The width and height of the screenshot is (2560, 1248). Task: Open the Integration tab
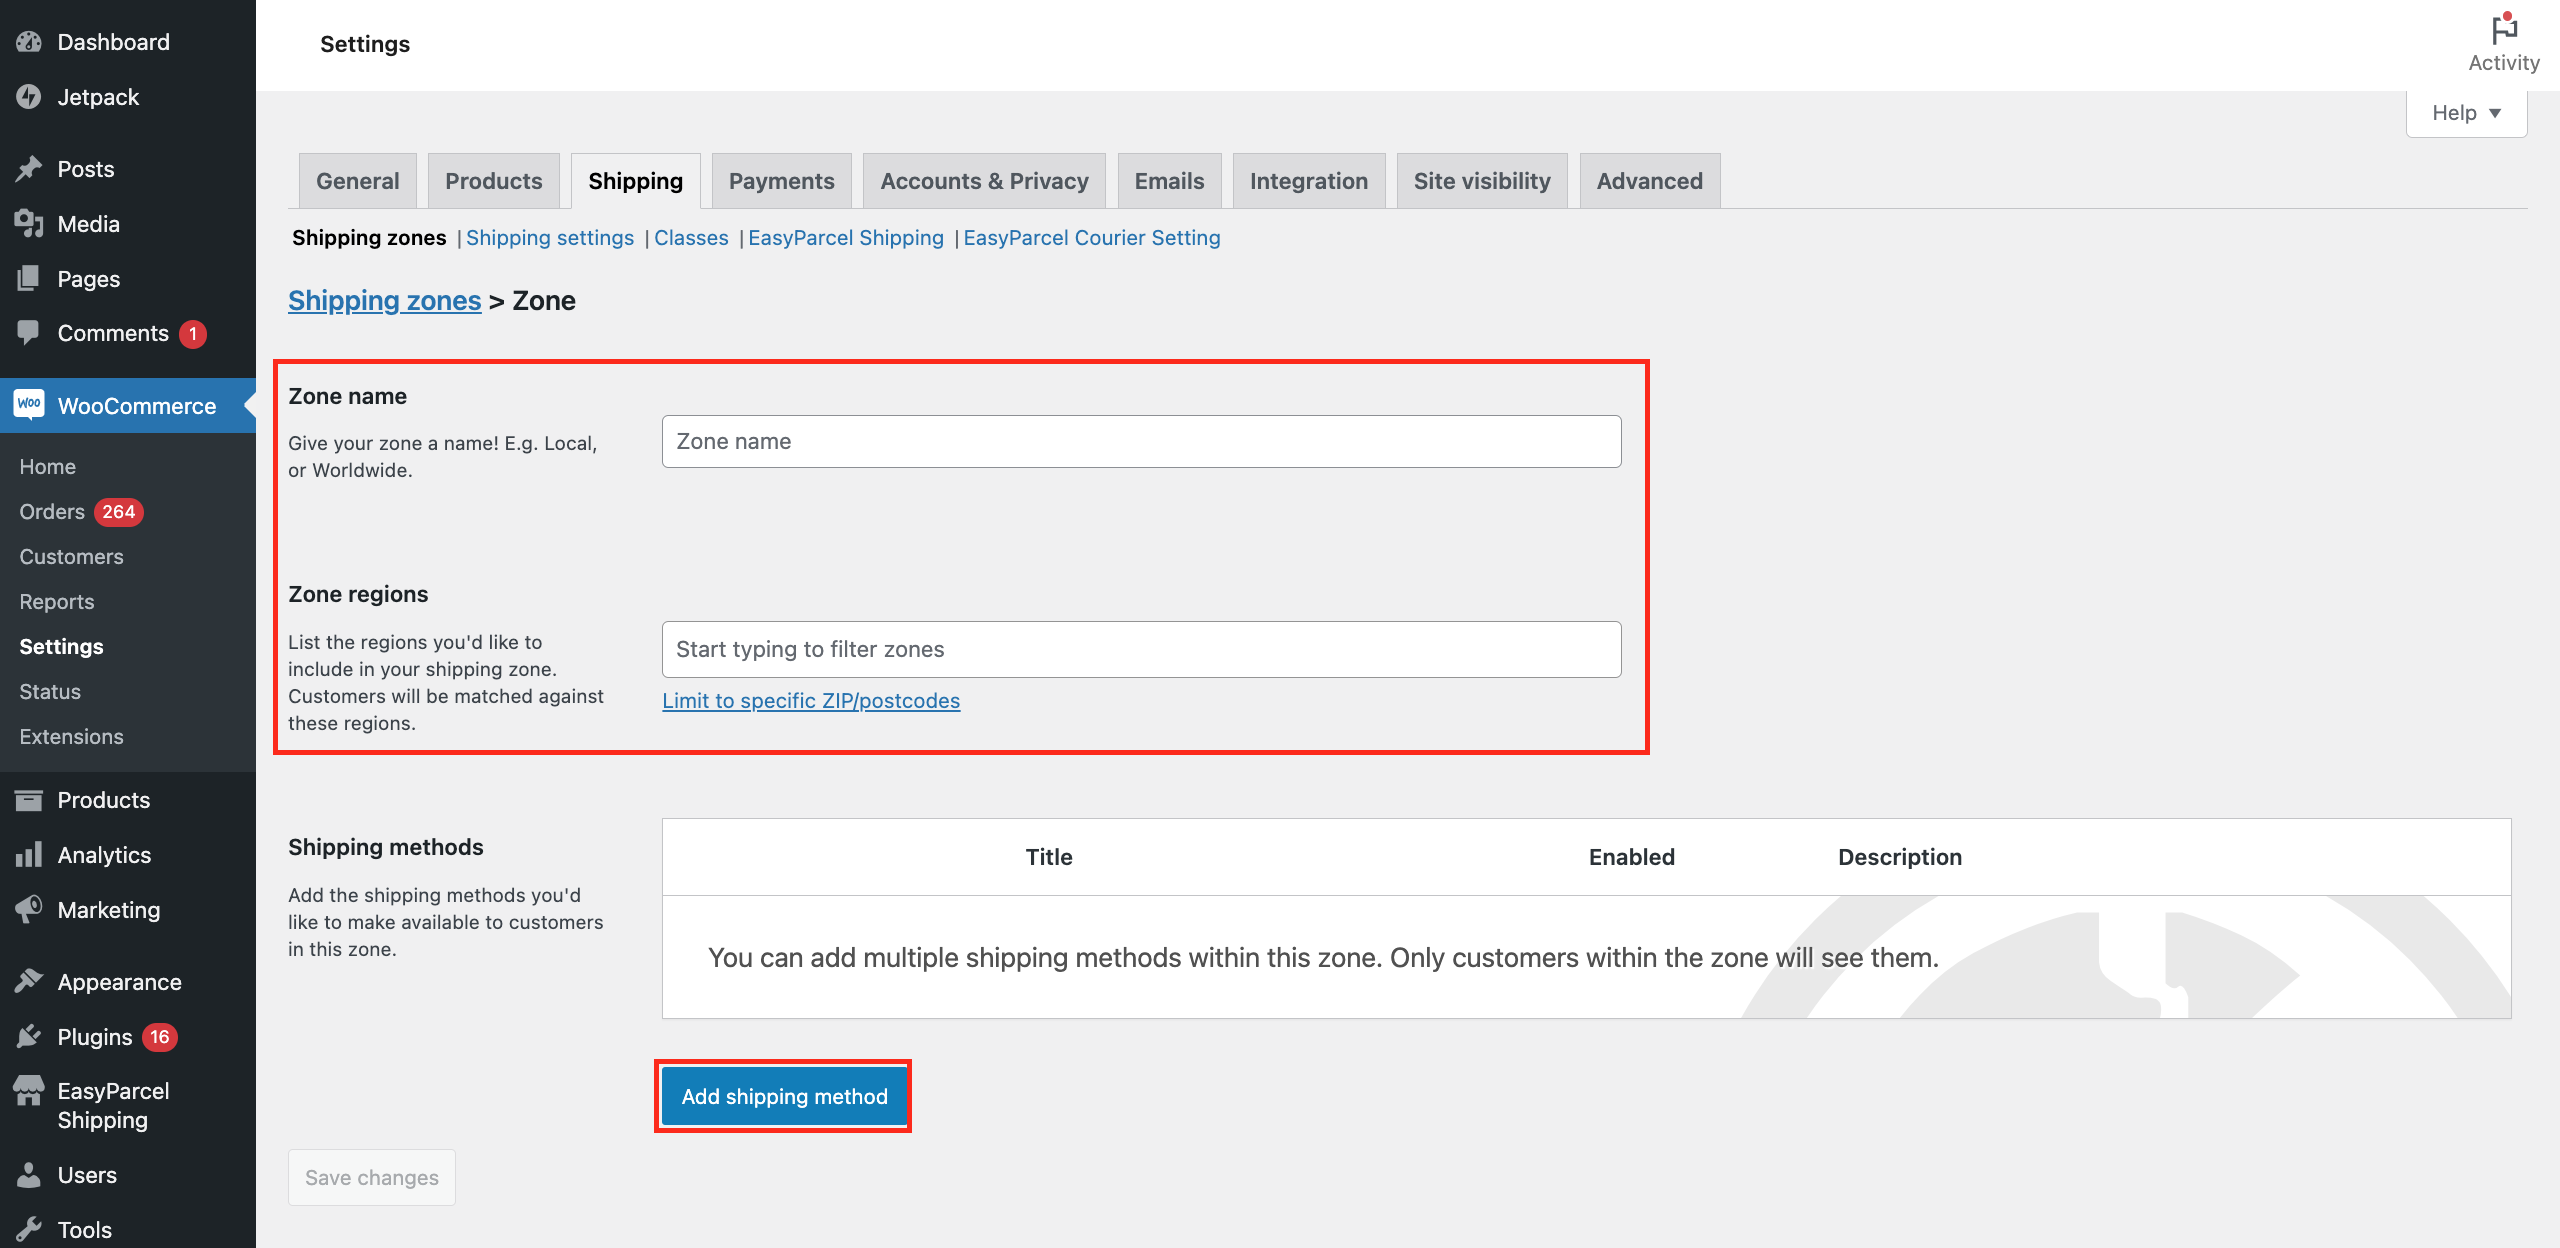[1308, 181]
